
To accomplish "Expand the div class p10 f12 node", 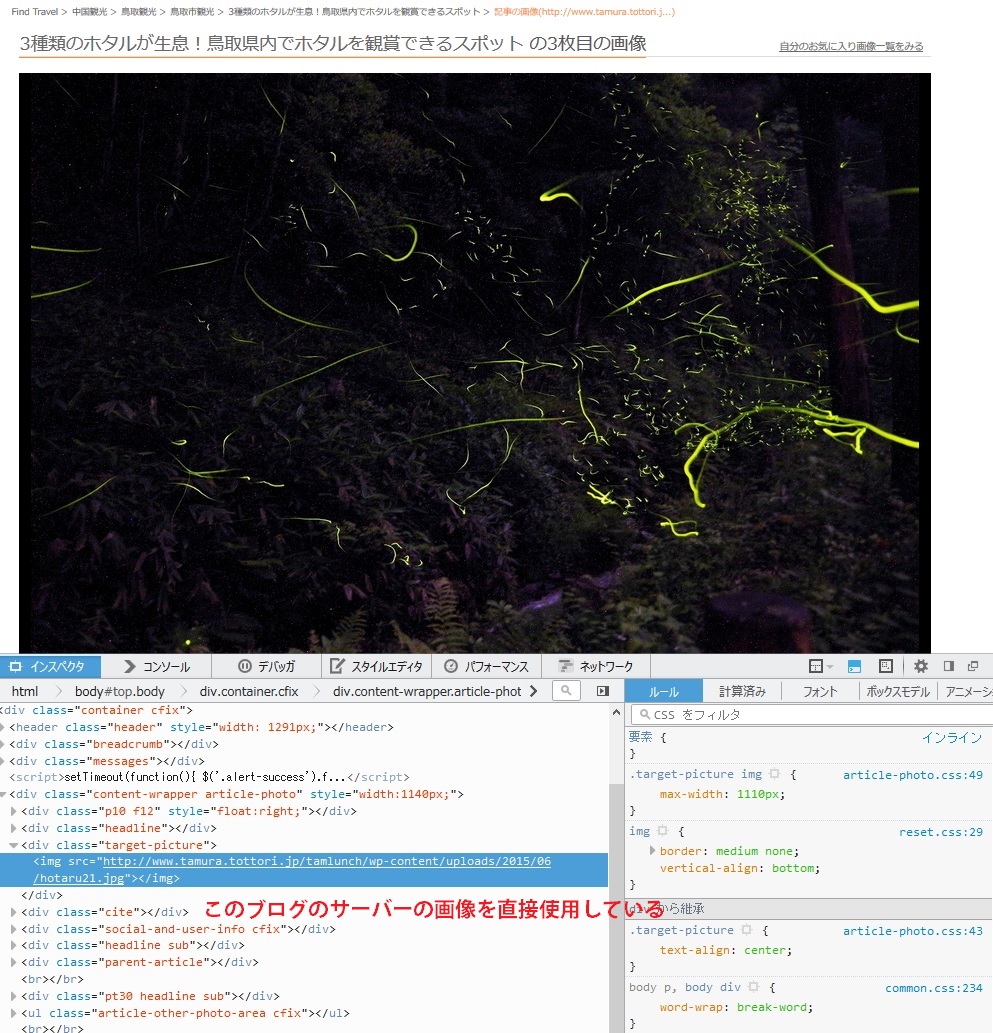I will pyautogui.click(x=14, y=811).
